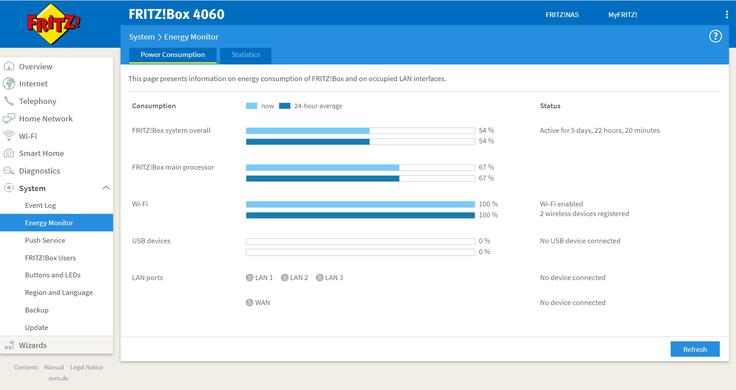Click the Wi-Fi now consumption bar
The image size is (736, 390).
point(360,204)
